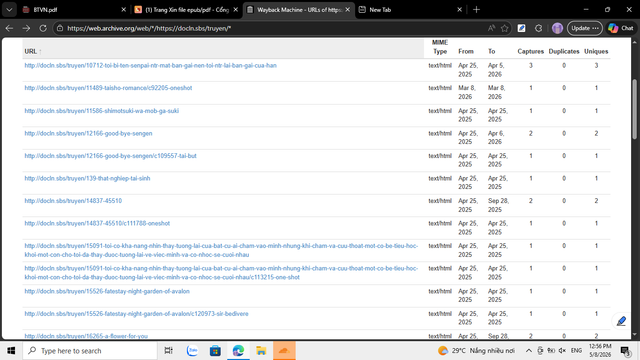Open the Windows Start menu
Screen dimensions: 640x360
tap(11, 351)
